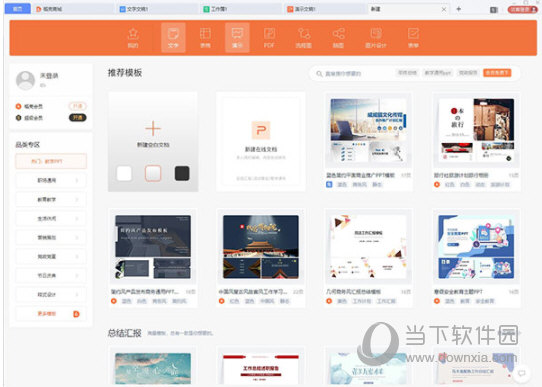Choose the white background swatch
Screen dimensions: 542x387
click(x=124, y=173)
